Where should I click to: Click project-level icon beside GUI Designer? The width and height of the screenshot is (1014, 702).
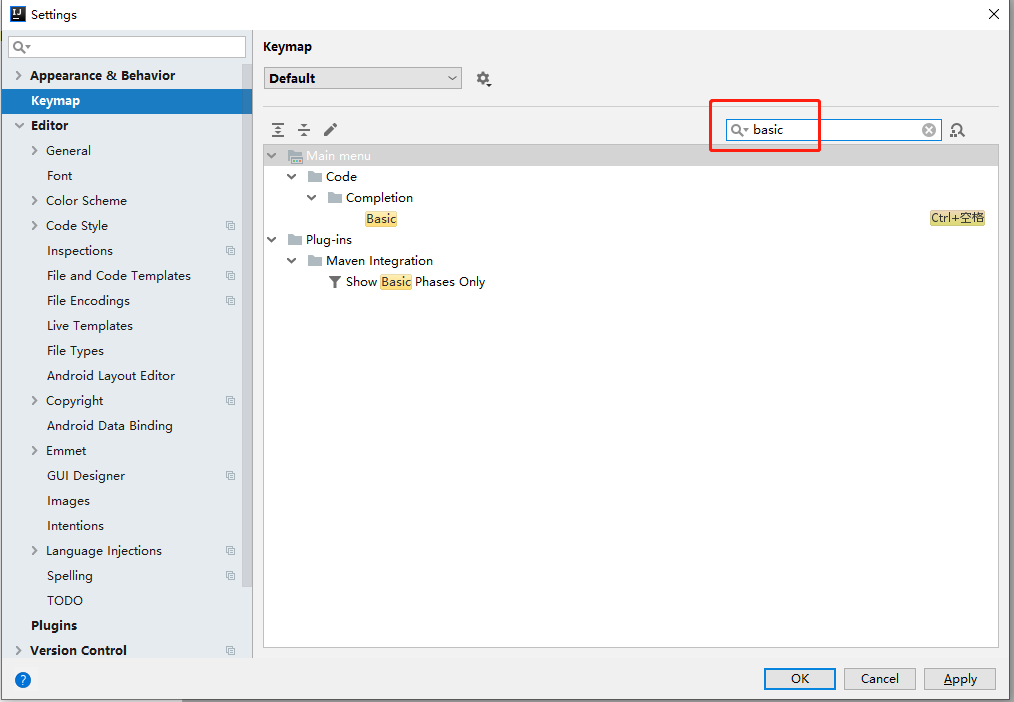pyautogui.click(x=230, y=476)
